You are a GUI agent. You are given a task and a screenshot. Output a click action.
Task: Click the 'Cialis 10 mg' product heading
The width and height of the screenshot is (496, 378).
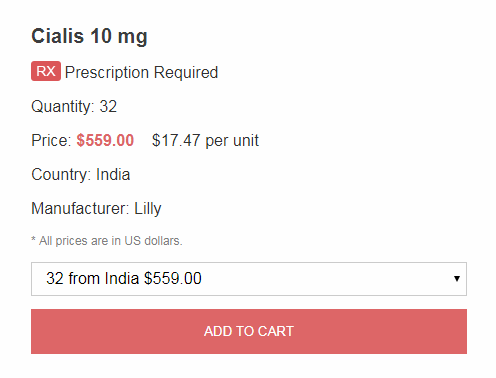89,36
